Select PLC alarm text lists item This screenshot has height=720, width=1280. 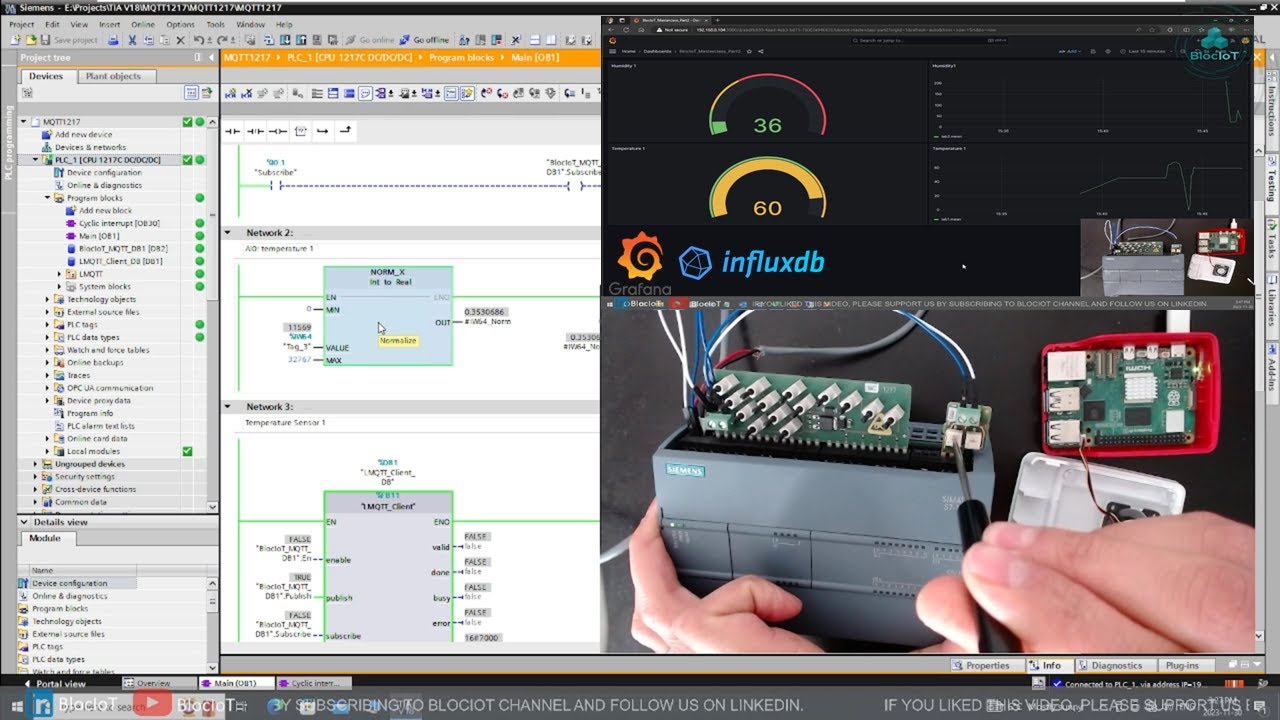pyautogui.click(x=100, y=426)
